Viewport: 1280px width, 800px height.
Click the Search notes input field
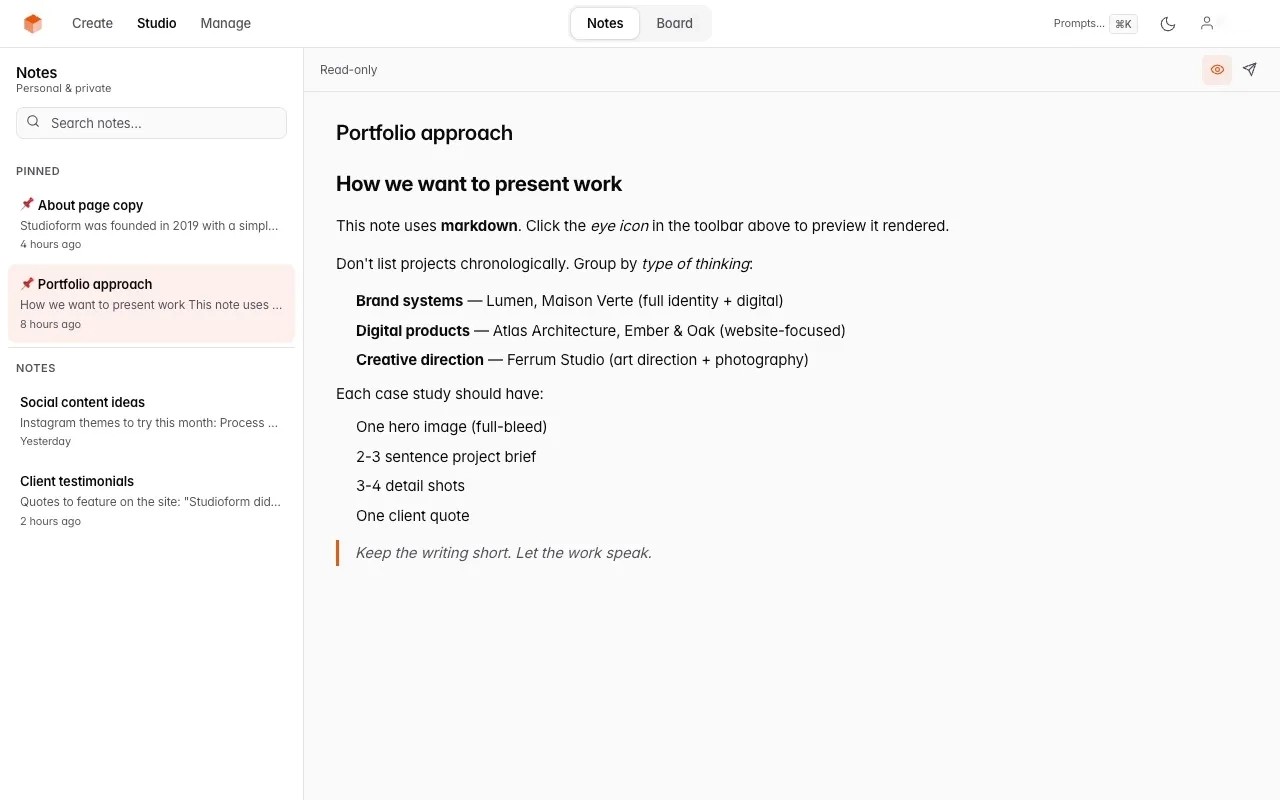pos(150,122)
